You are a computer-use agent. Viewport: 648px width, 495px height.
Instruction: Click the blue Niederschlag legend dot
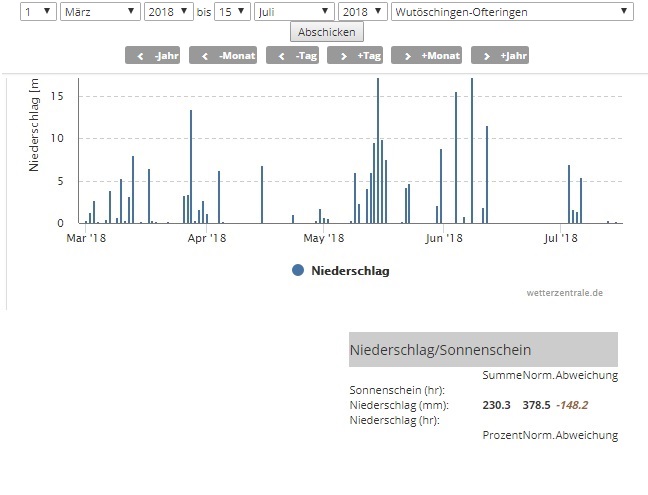[x=298, y=271]
